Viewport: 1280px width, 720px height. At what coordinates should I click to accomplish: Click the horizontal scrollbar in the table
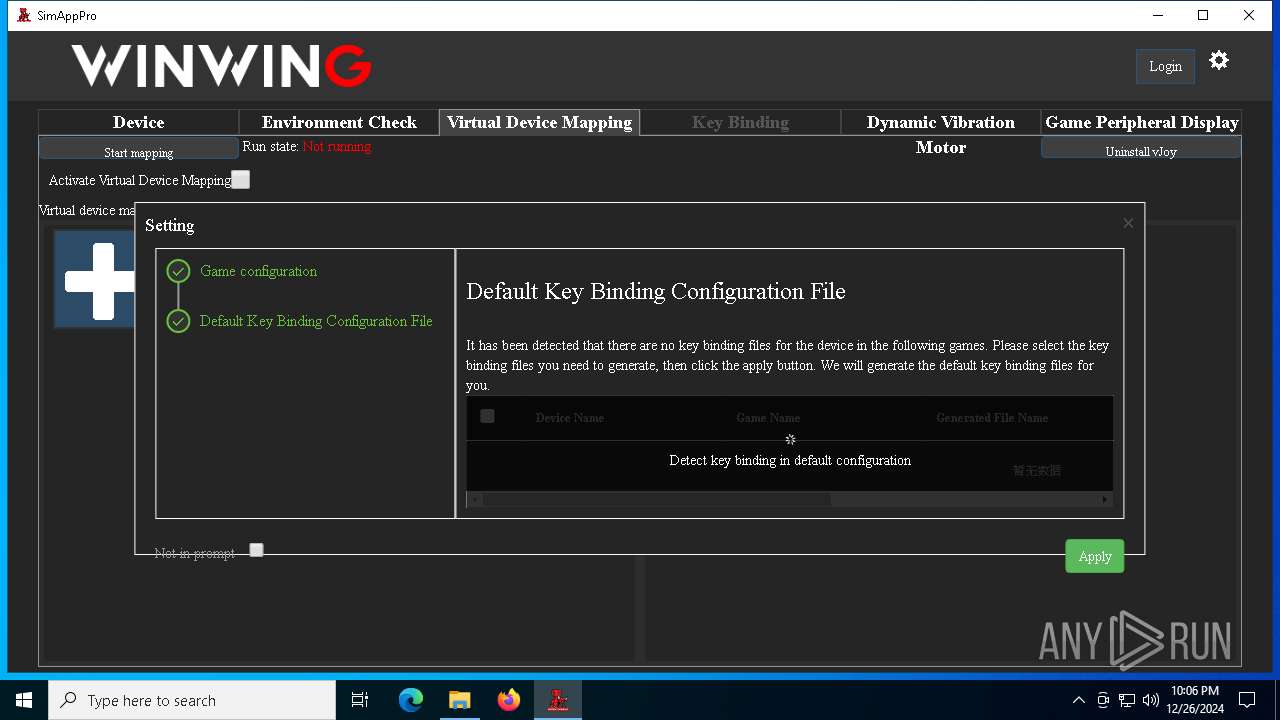coord(656,499)
